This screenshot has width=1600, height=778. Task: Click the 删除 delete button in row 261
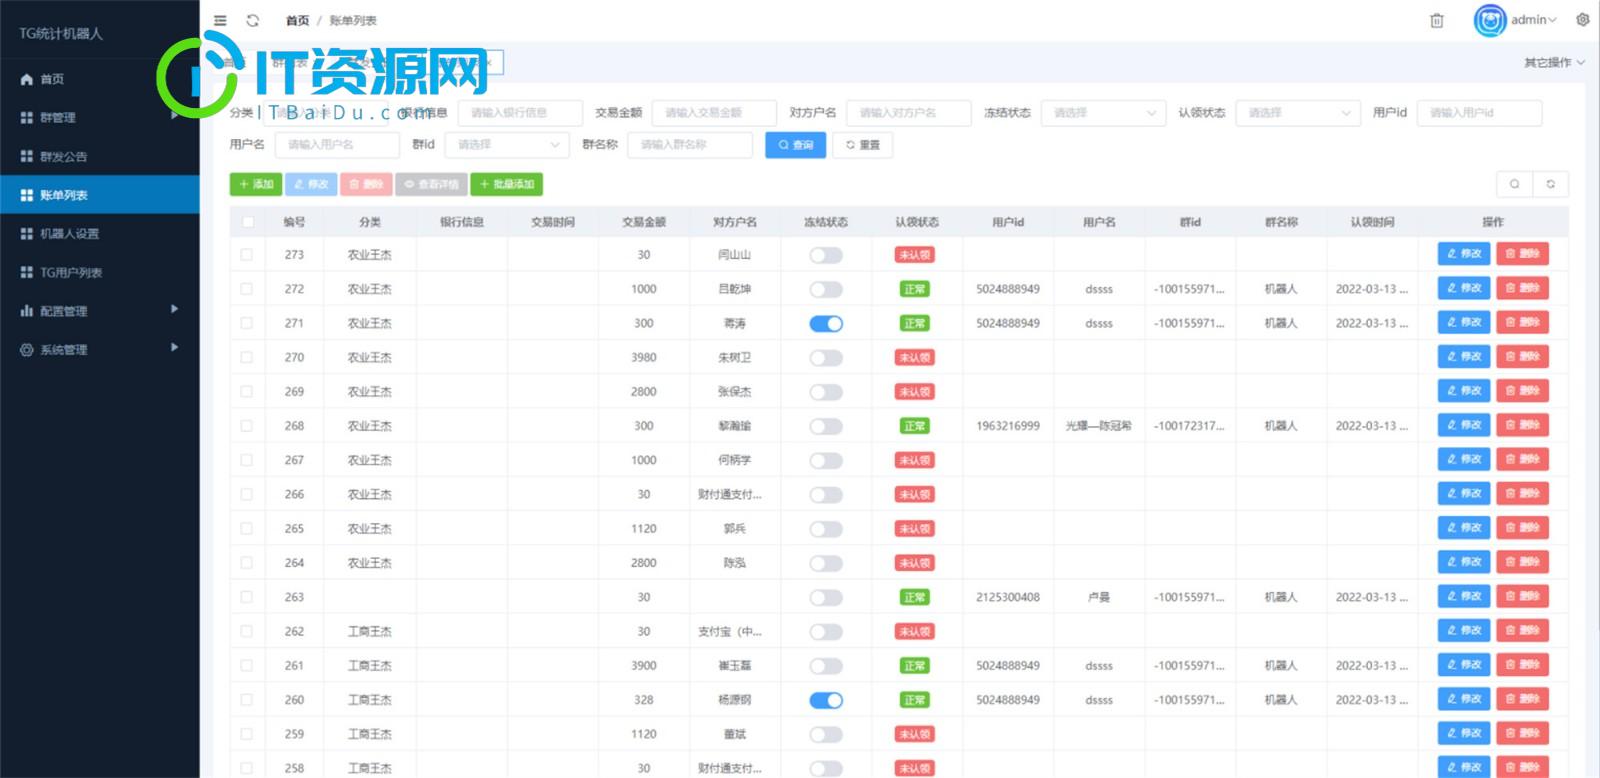(1522, 665)
